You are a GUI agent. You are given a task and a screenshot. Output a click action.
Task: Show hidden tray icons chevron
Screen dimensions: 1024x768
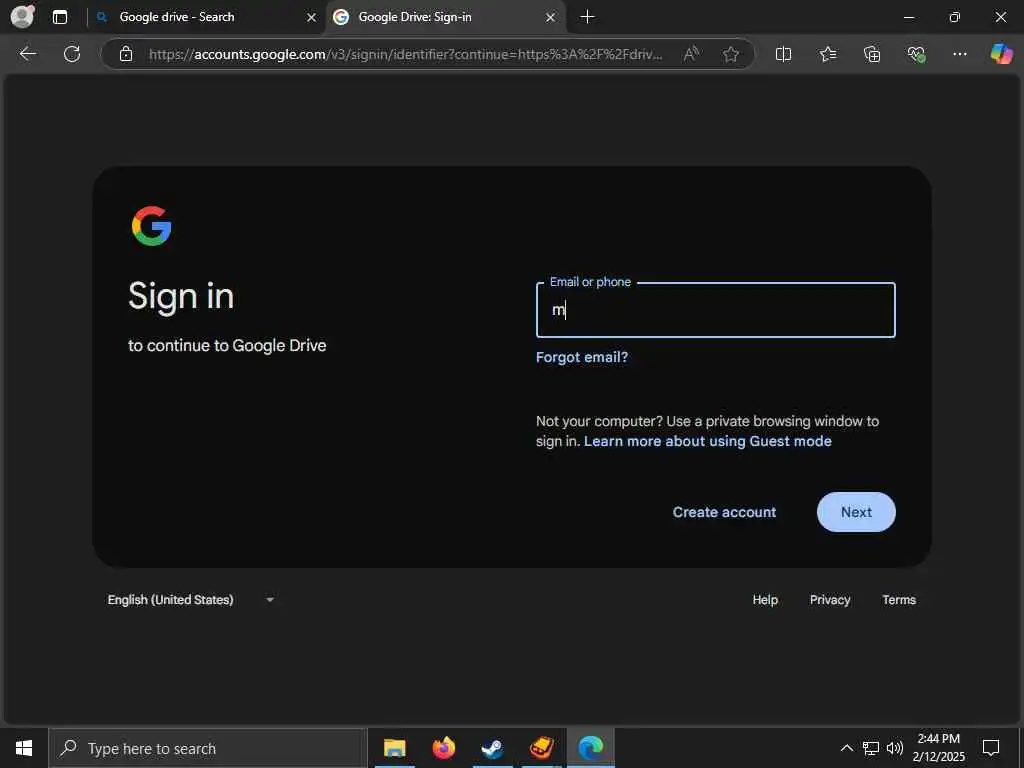(x=846, y=748)
